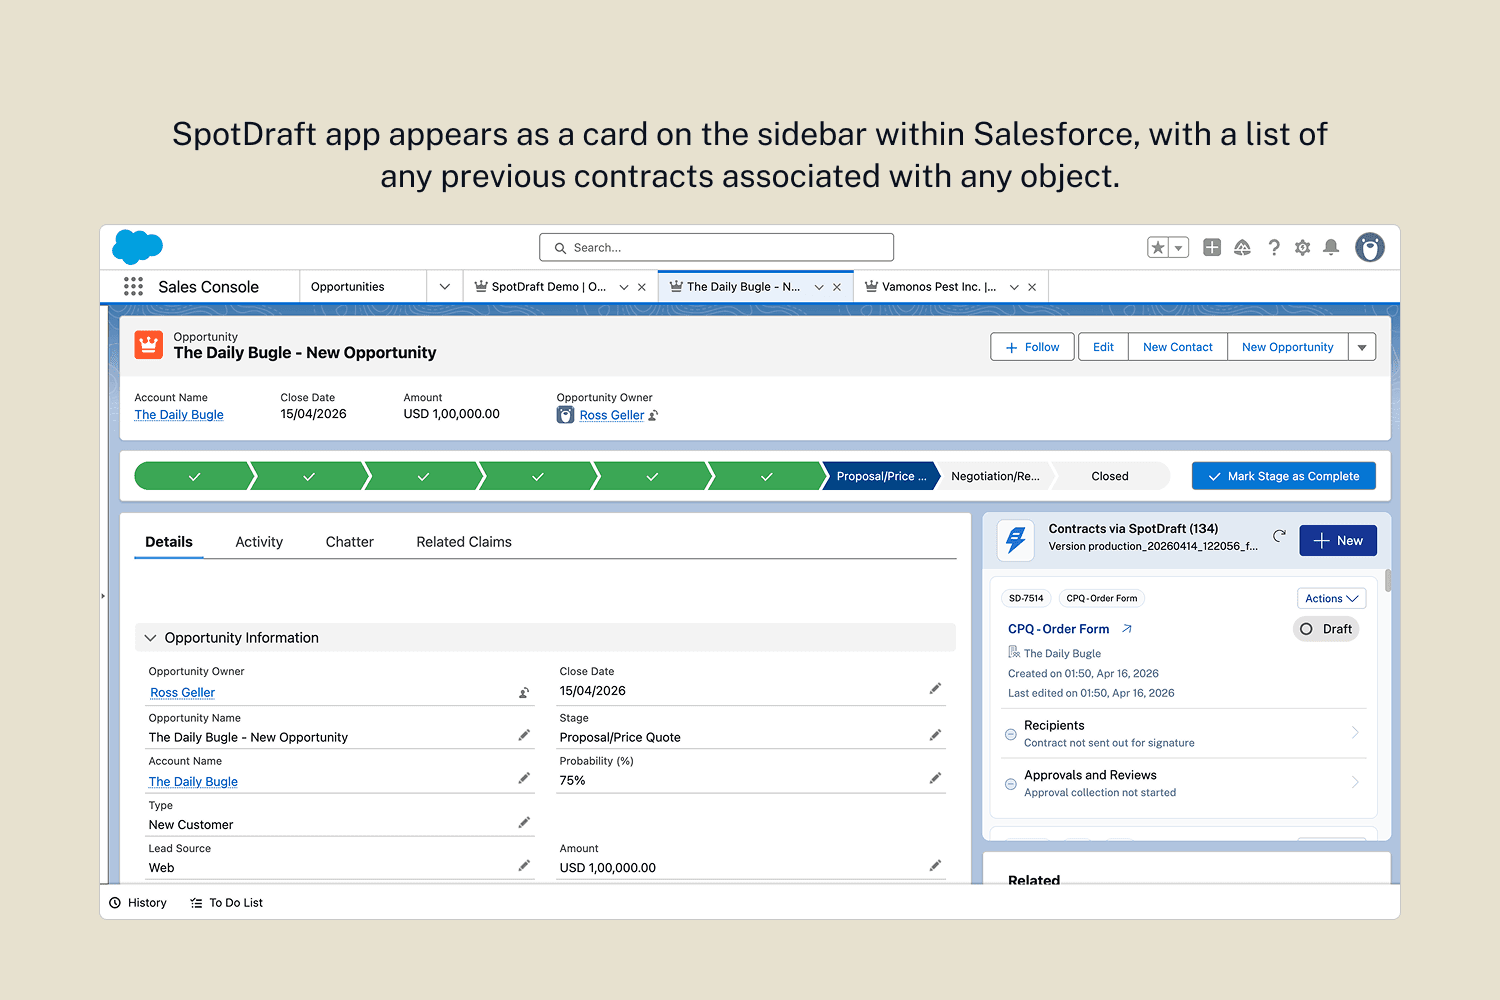Create a New SpotDraft contract

[1338, 541]
